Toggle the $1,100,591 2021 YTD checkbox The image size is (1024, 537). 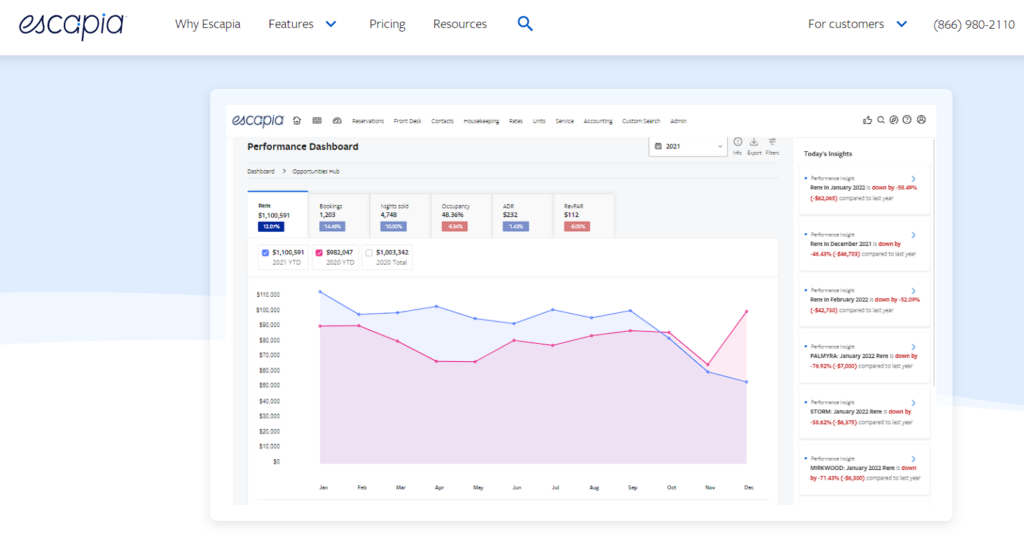tap(265, 253)
